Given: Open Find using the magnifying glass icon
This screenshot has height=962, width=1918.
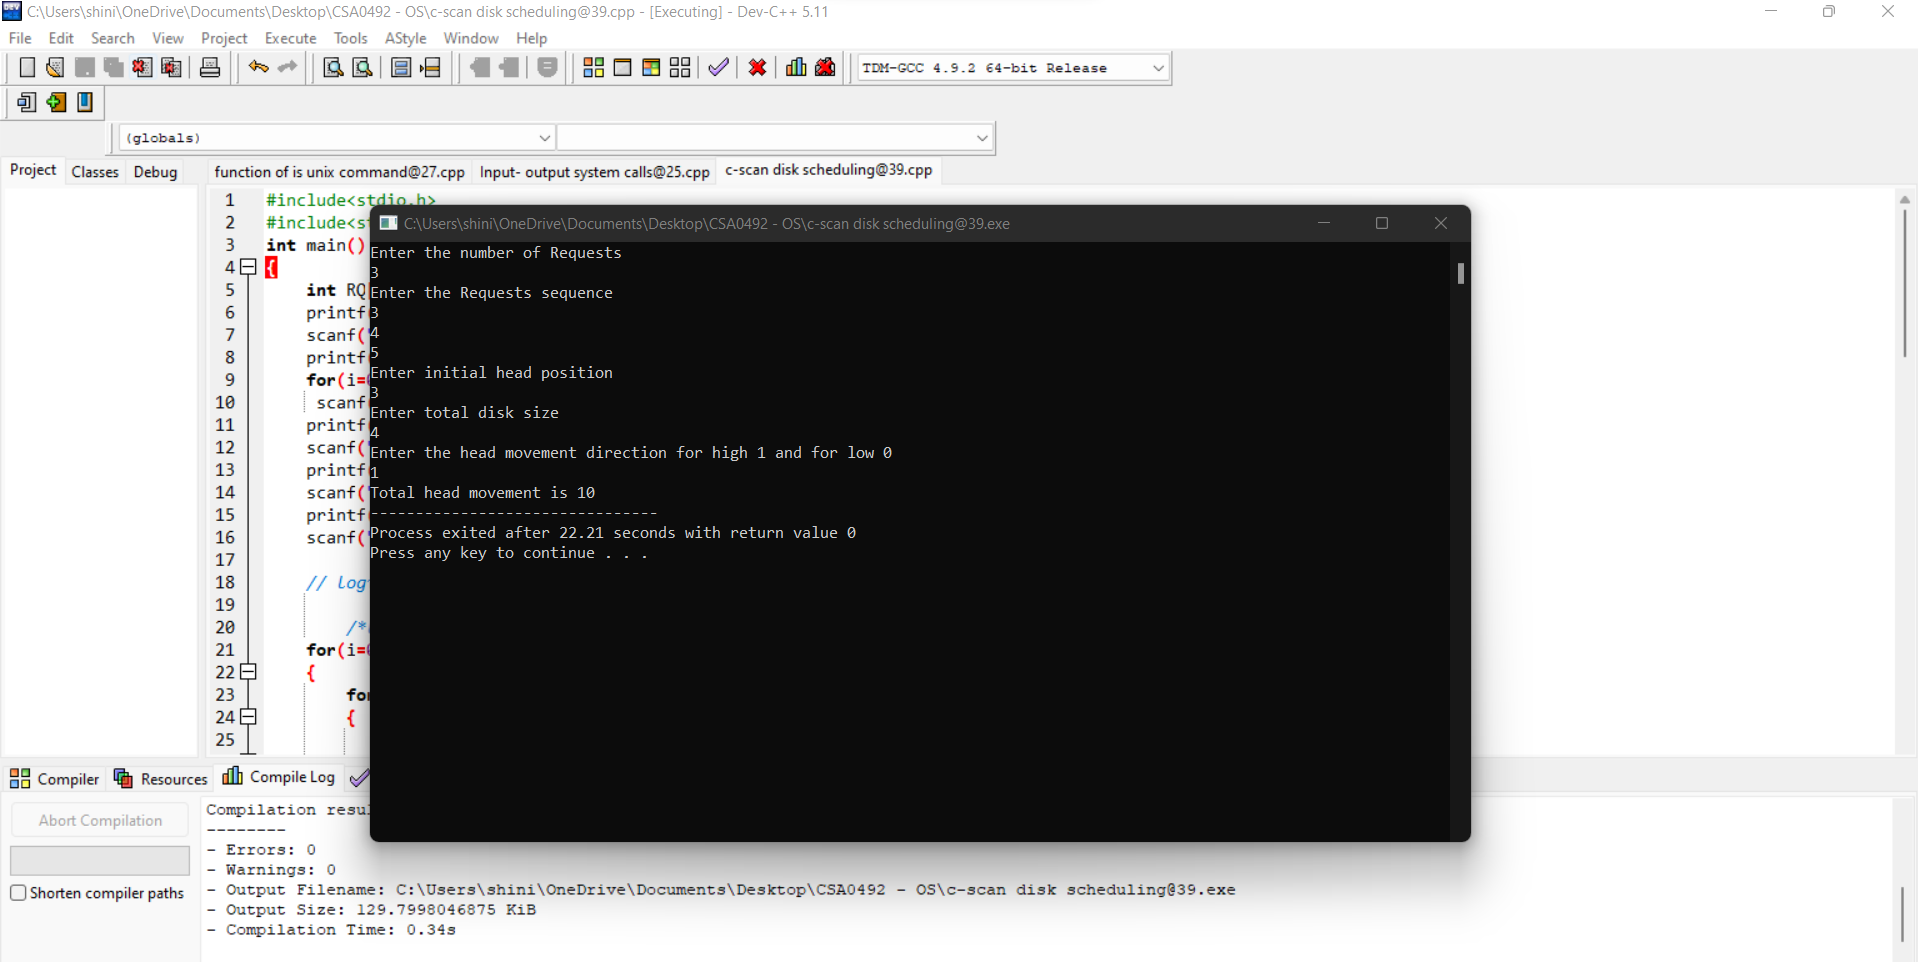Looking at the screenshot, I should [331, 67].
